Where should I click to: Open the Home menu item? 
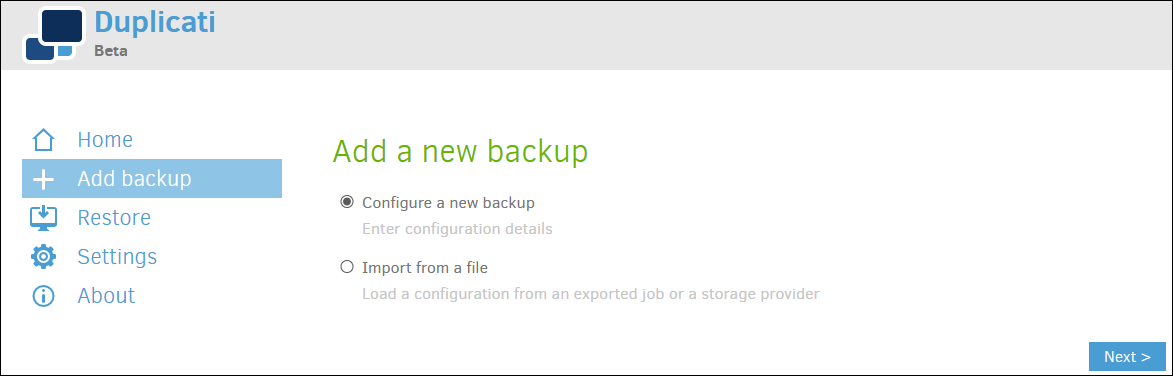[105, 140]
